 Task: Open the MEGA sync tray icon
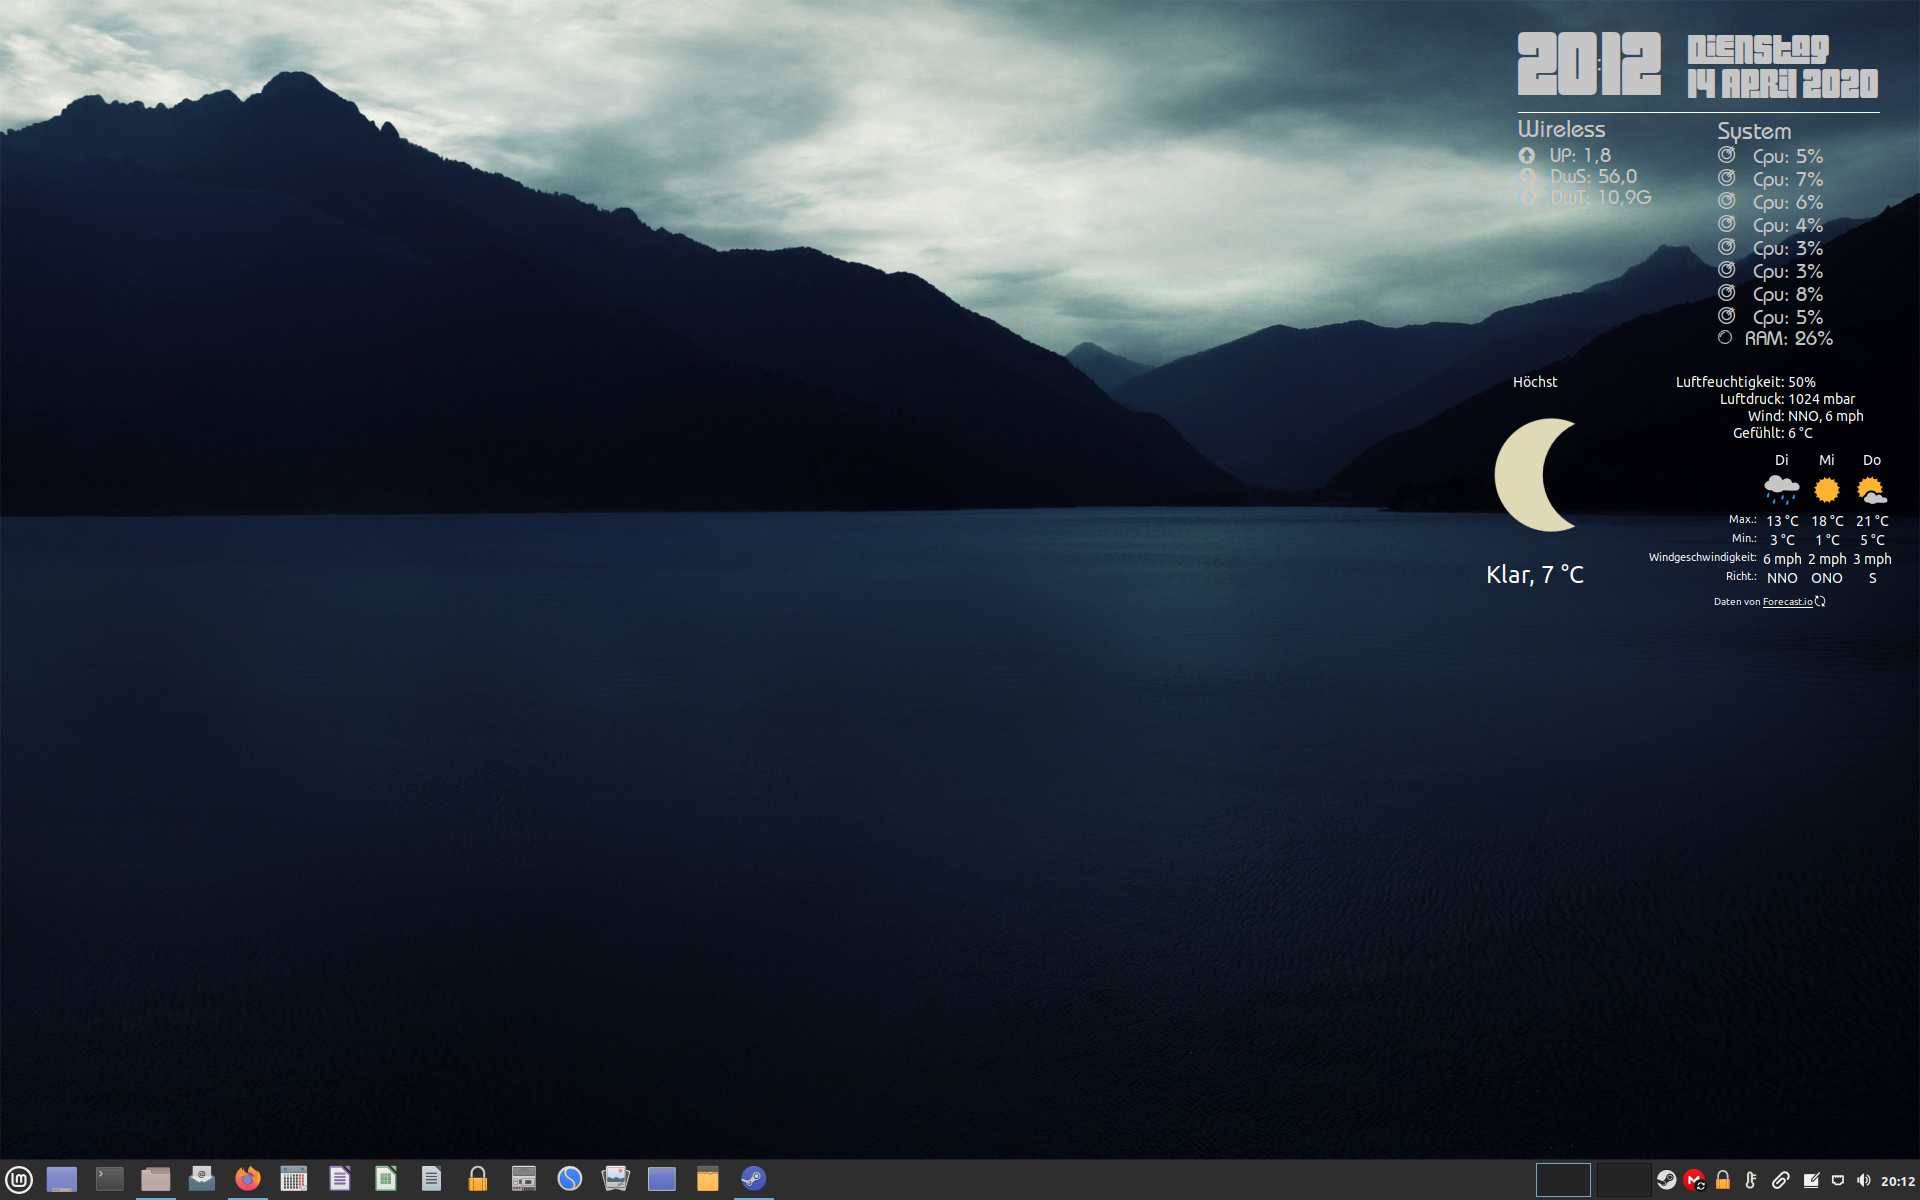(x=1693, y=1181)
